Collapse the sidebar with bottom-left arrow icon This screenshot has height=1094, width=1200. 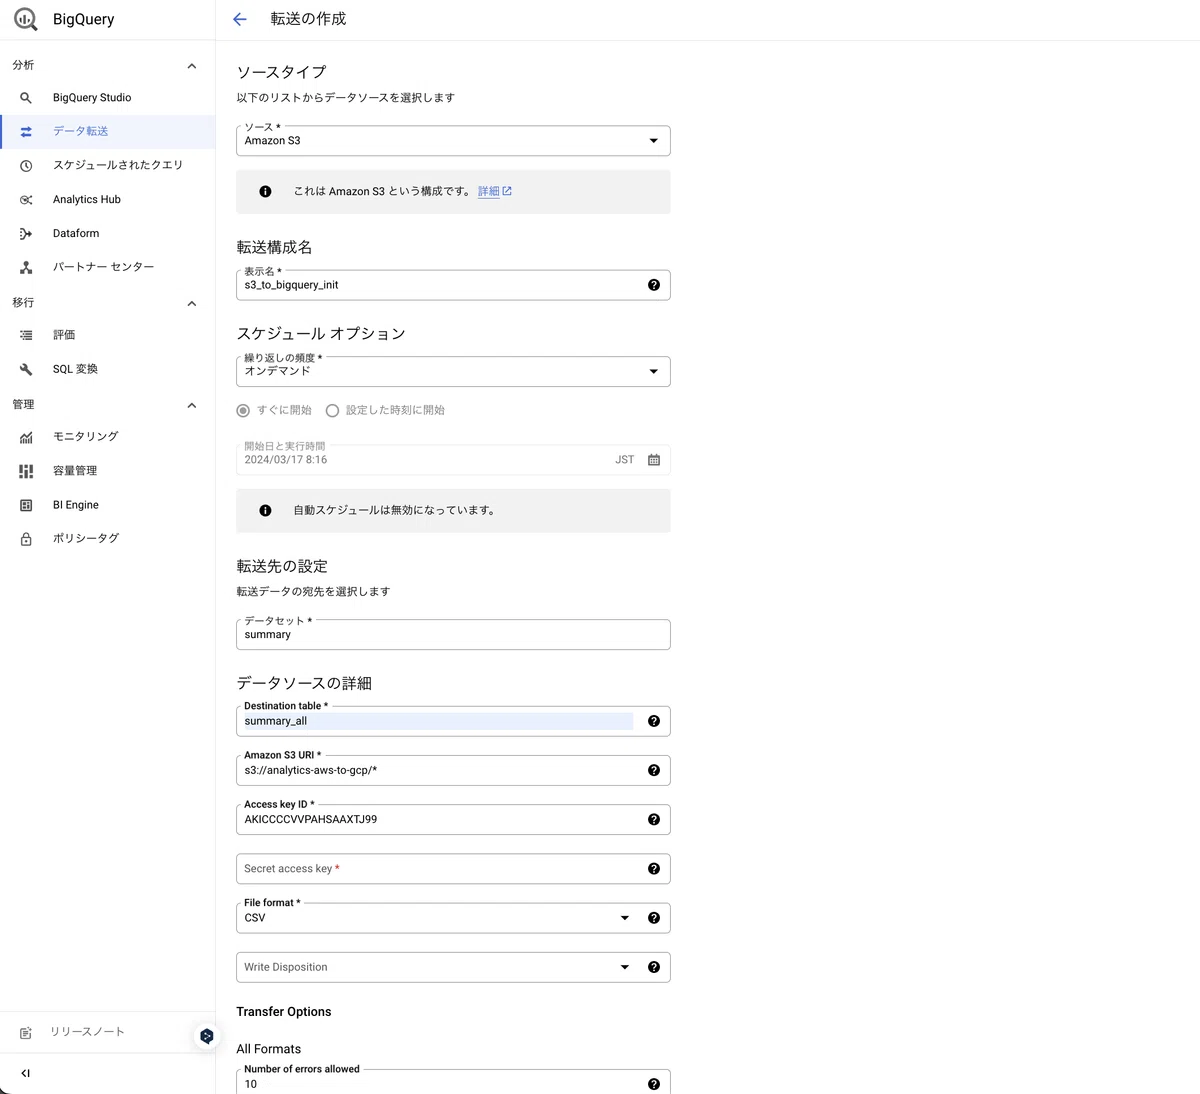point(26,1073)
